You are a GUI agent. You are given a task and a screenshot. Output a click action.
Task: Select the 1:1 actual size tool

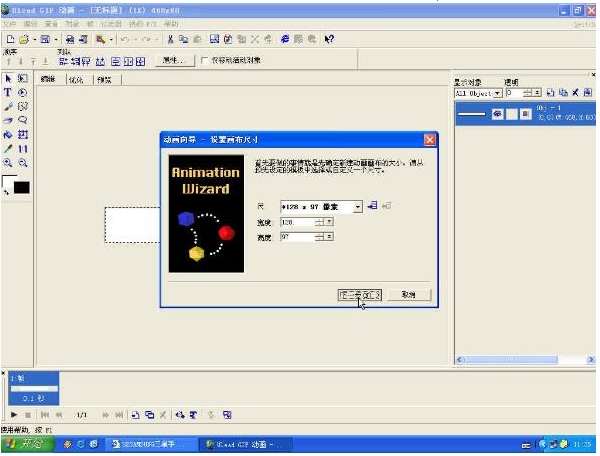(23, 149)
